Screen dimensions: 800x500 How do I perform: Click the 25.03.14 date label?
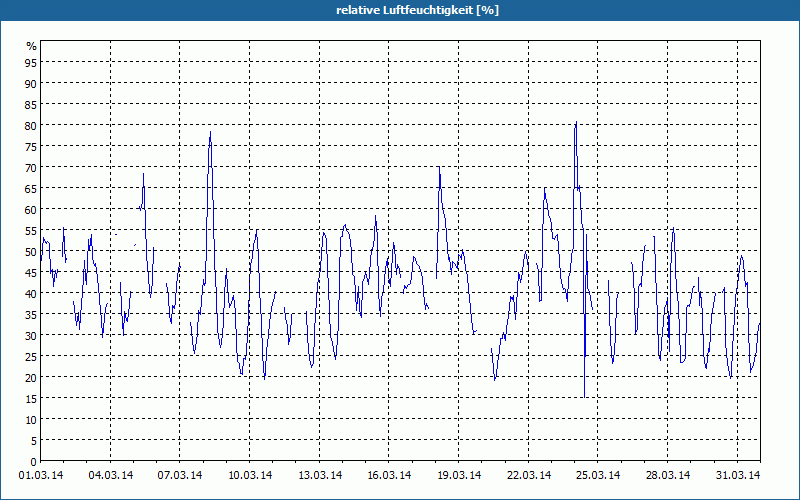pyautogui.click(x=598, y=475)
